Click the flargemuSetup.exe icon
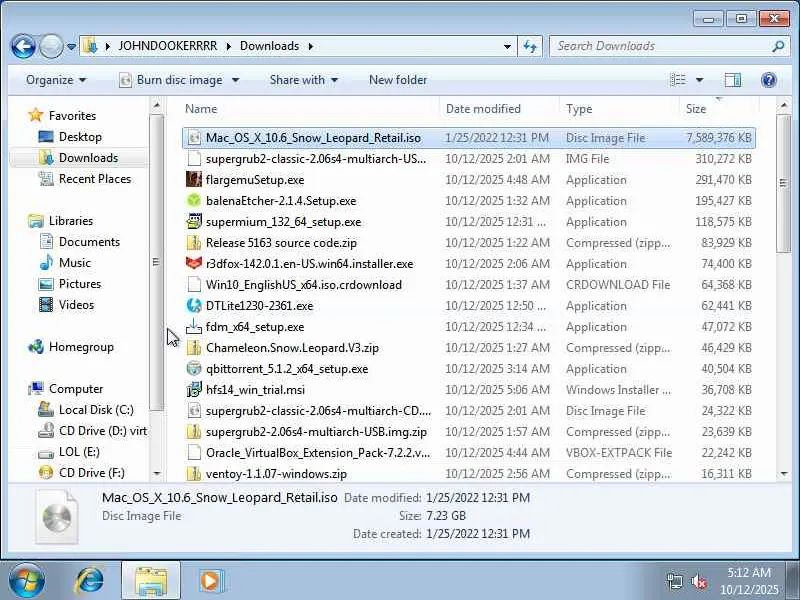Image resolution: width=800 pixels, height=600 pixels. [194, 180]
